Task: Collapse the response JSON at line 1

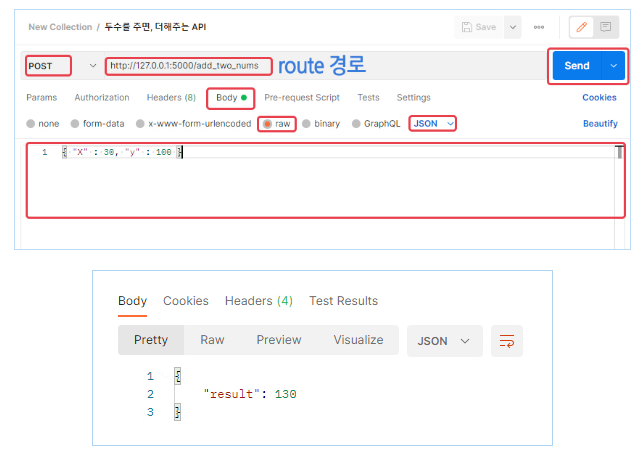Action: (x=166, y=376)
